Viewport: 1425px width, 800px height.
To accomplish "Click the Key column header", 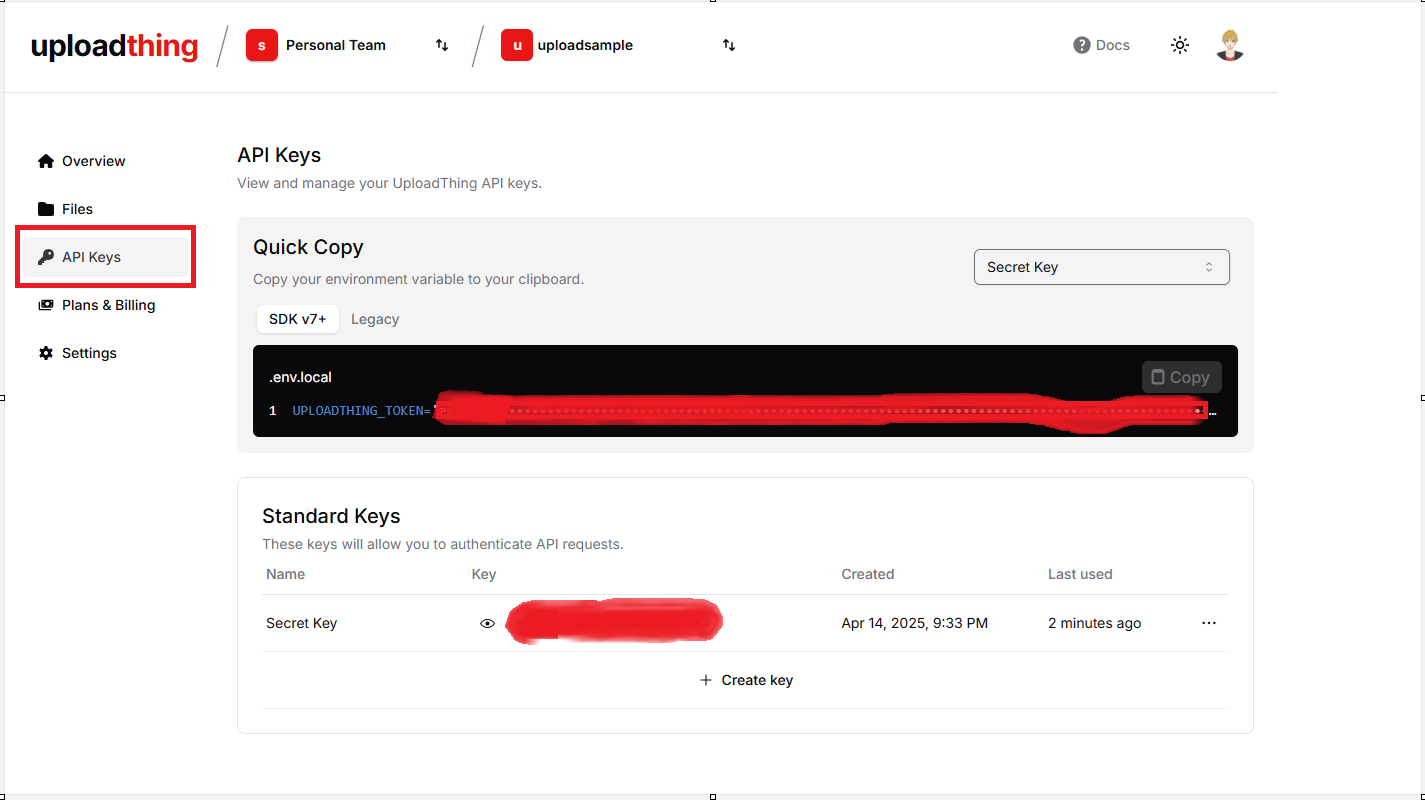I will coord(484,574).
